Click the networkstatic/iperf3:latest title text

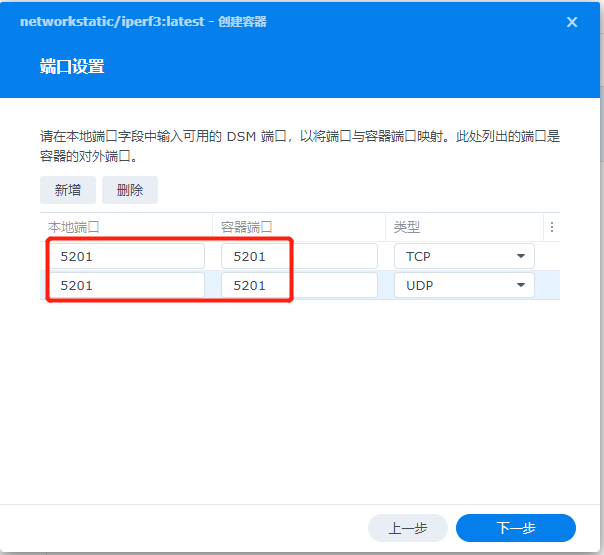pyautogui.click(x=112, y=22)
